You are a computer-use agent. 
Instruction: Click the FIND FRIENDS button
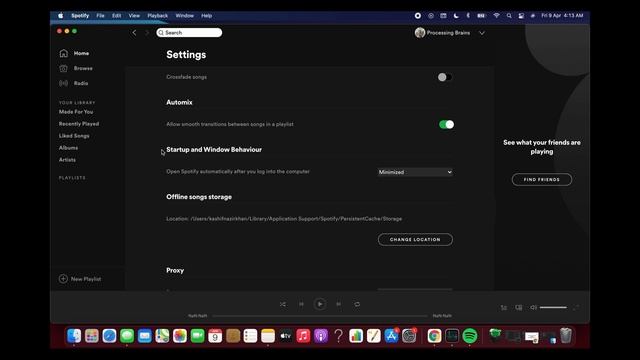coord(542,180)
